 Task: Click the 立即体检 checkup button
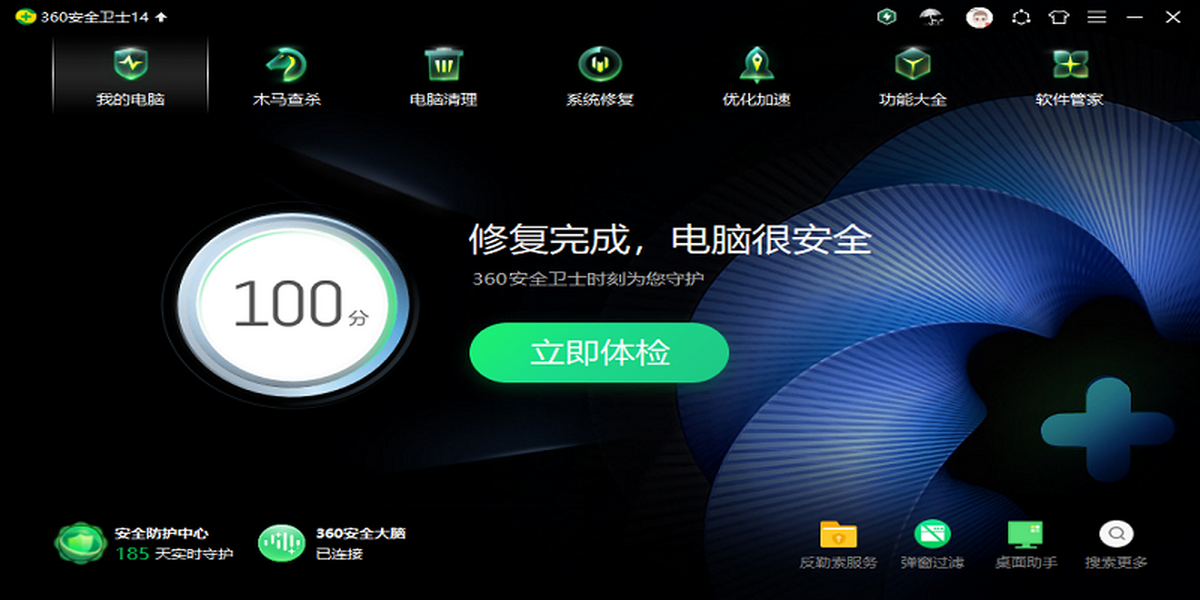point(600,352)
